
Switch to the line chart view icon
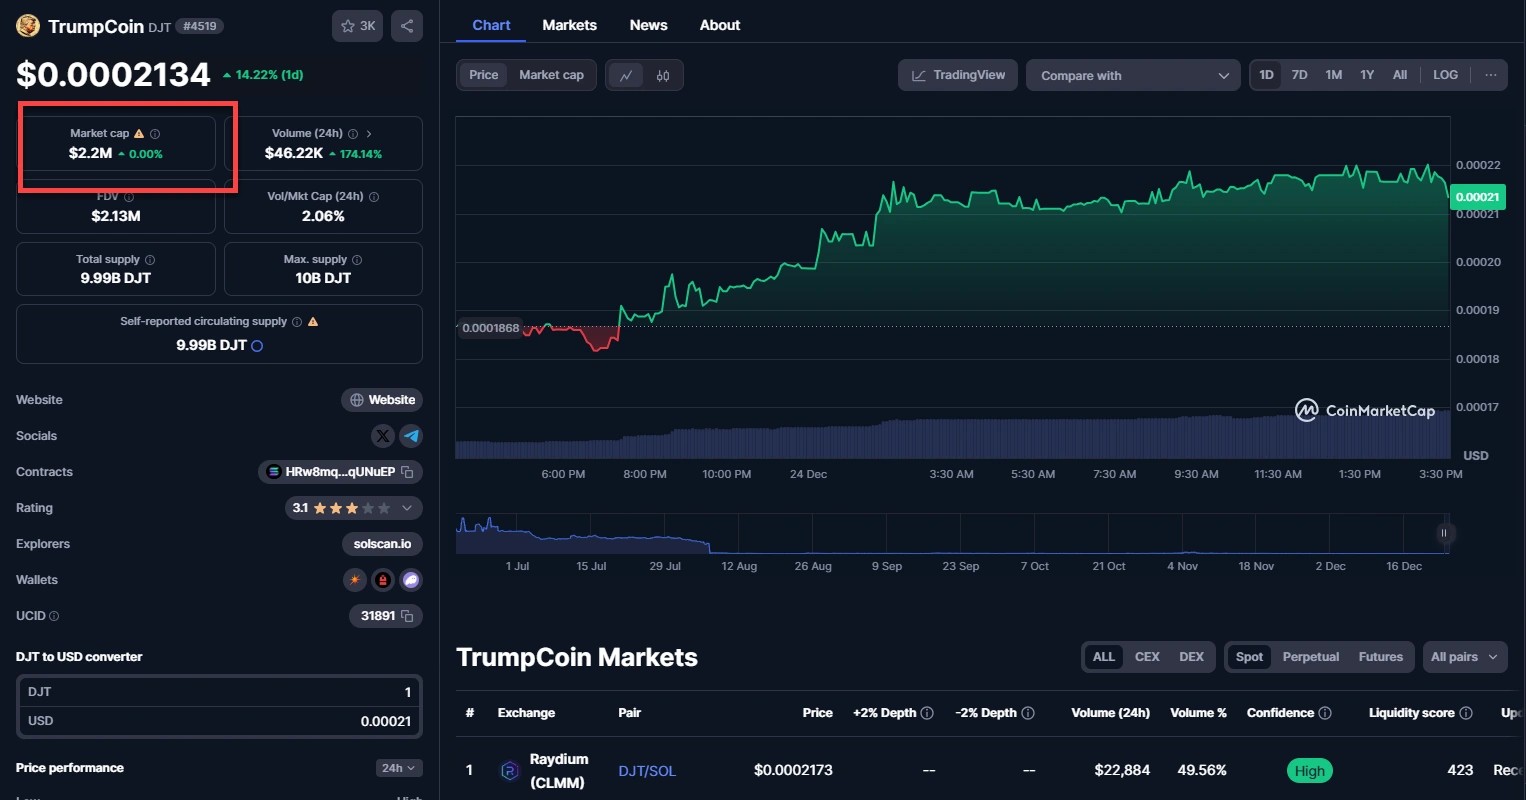click(626, 76)
